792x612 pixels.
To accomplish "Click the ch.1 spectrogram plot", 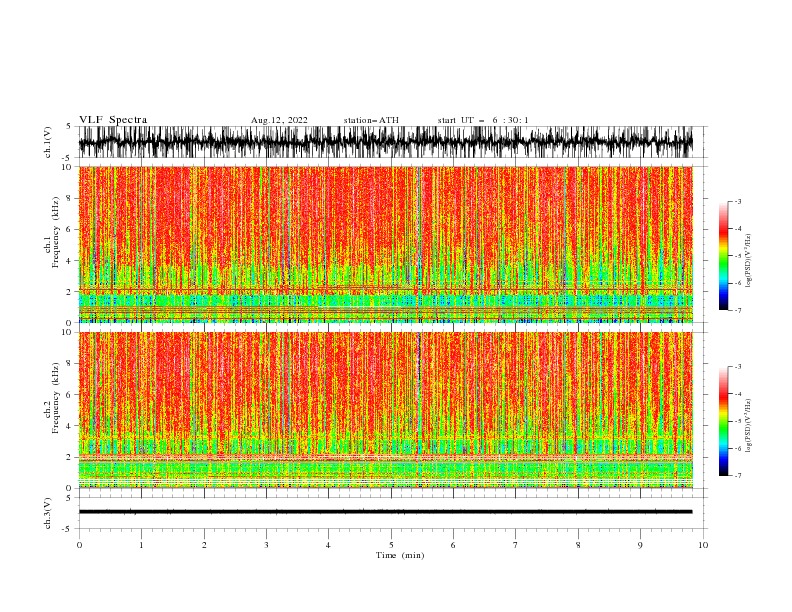I will tap(385, 244).
